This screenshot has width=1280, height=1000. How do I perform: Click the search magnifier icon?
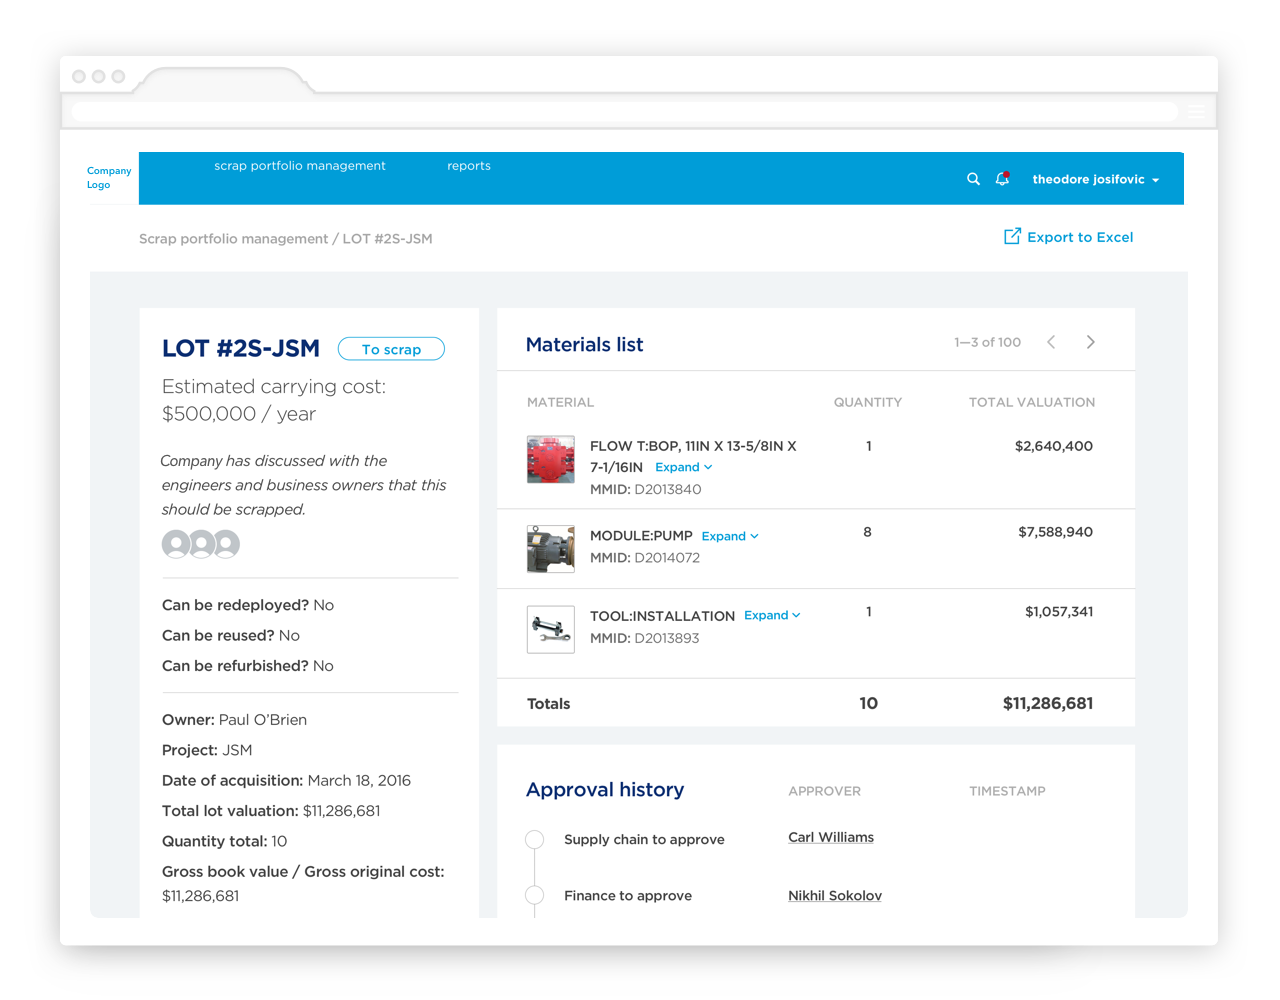[973, 179]
